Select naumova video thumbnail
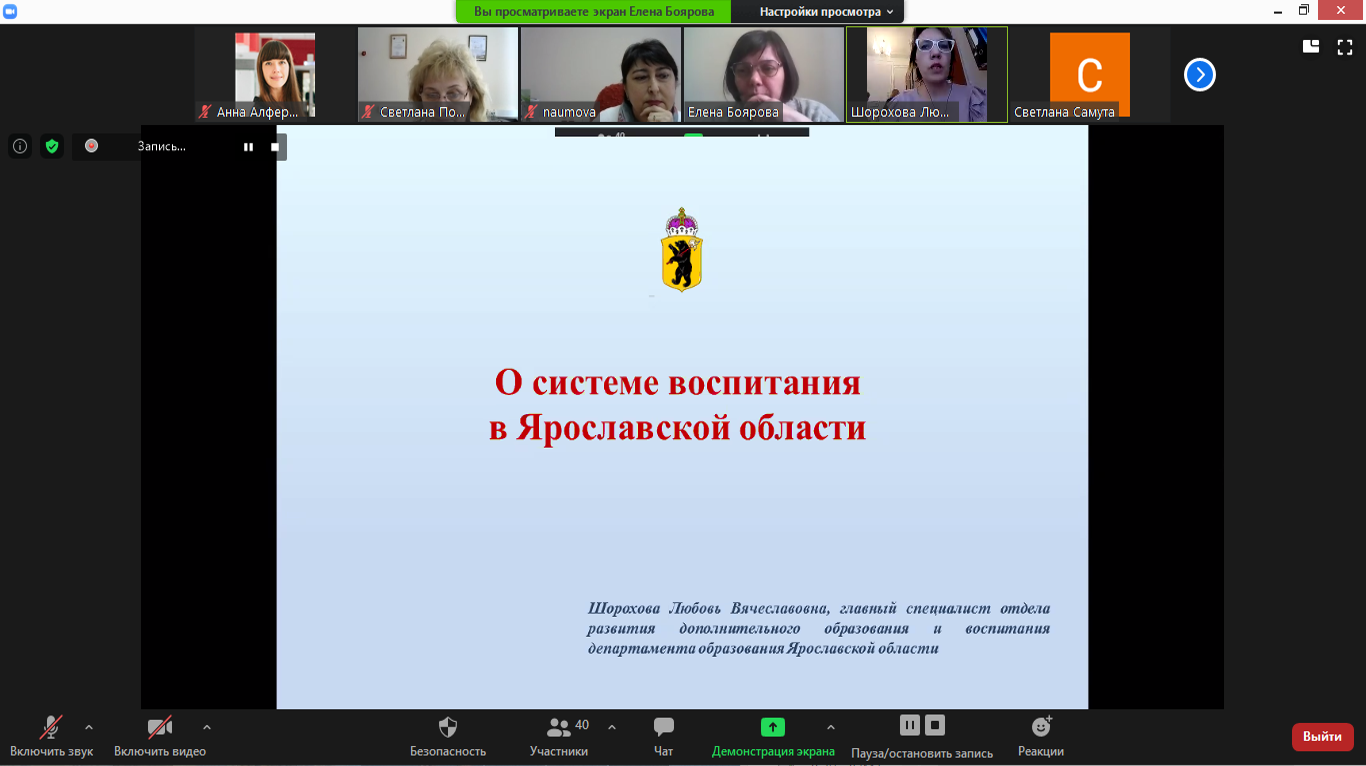Image resolution: width=1366 pixels, height=766 pixels. click(x=601, y=75)
